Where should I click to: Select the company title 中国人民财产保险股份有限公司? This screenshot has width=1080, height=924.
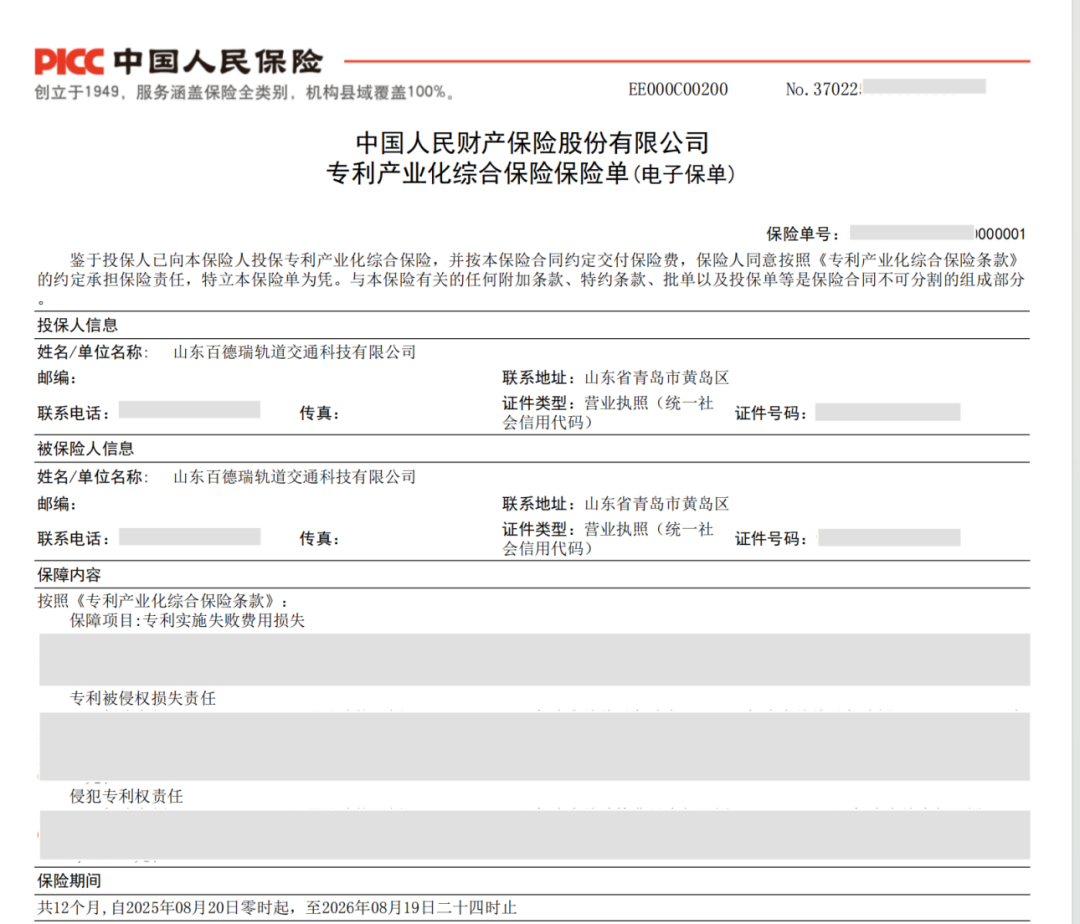coord(532,143)
